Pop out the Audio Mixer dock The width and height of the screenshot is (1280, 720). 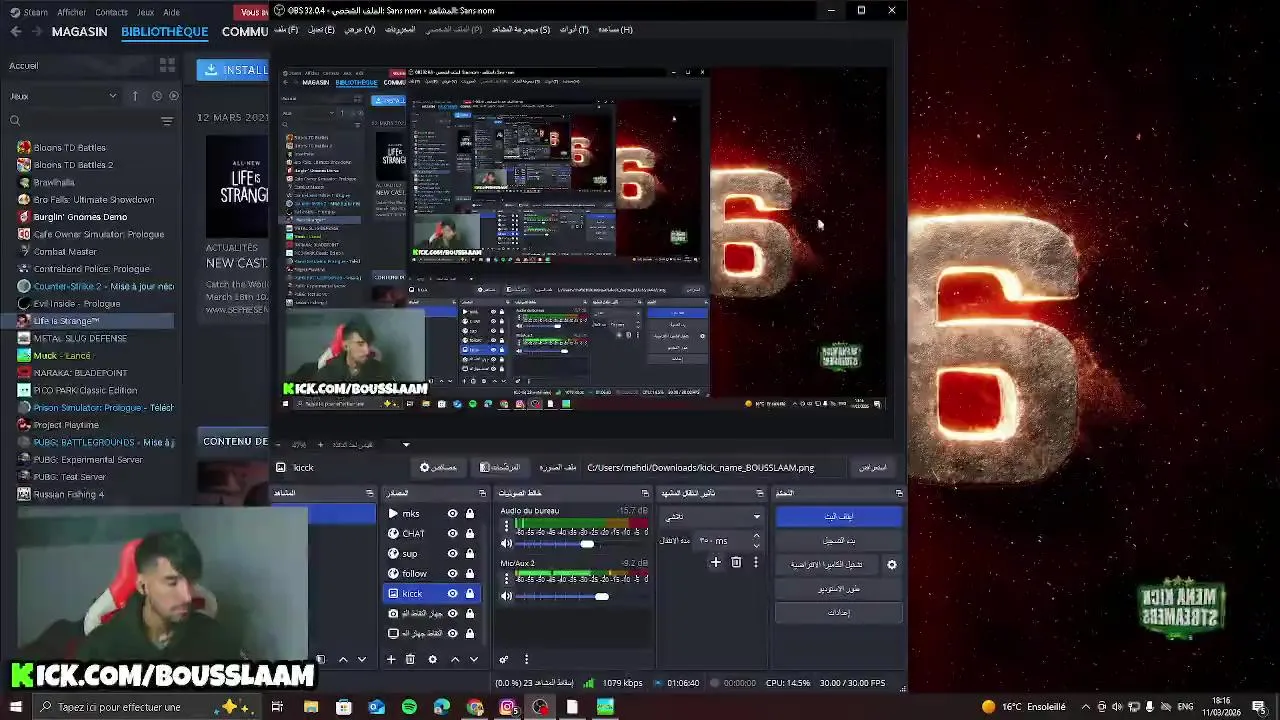pos(645,493)
